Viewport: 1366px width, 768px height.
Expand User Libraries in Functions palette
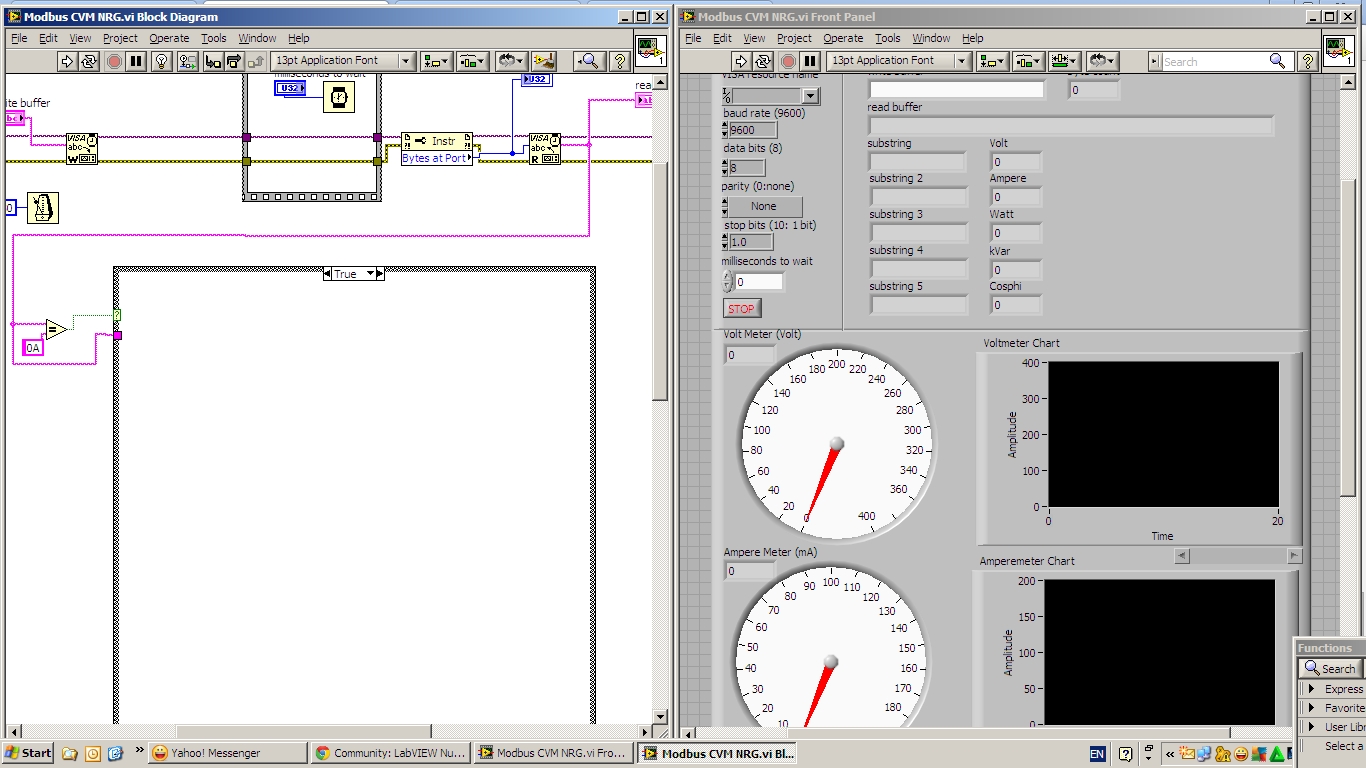[x=1334, y=727]
